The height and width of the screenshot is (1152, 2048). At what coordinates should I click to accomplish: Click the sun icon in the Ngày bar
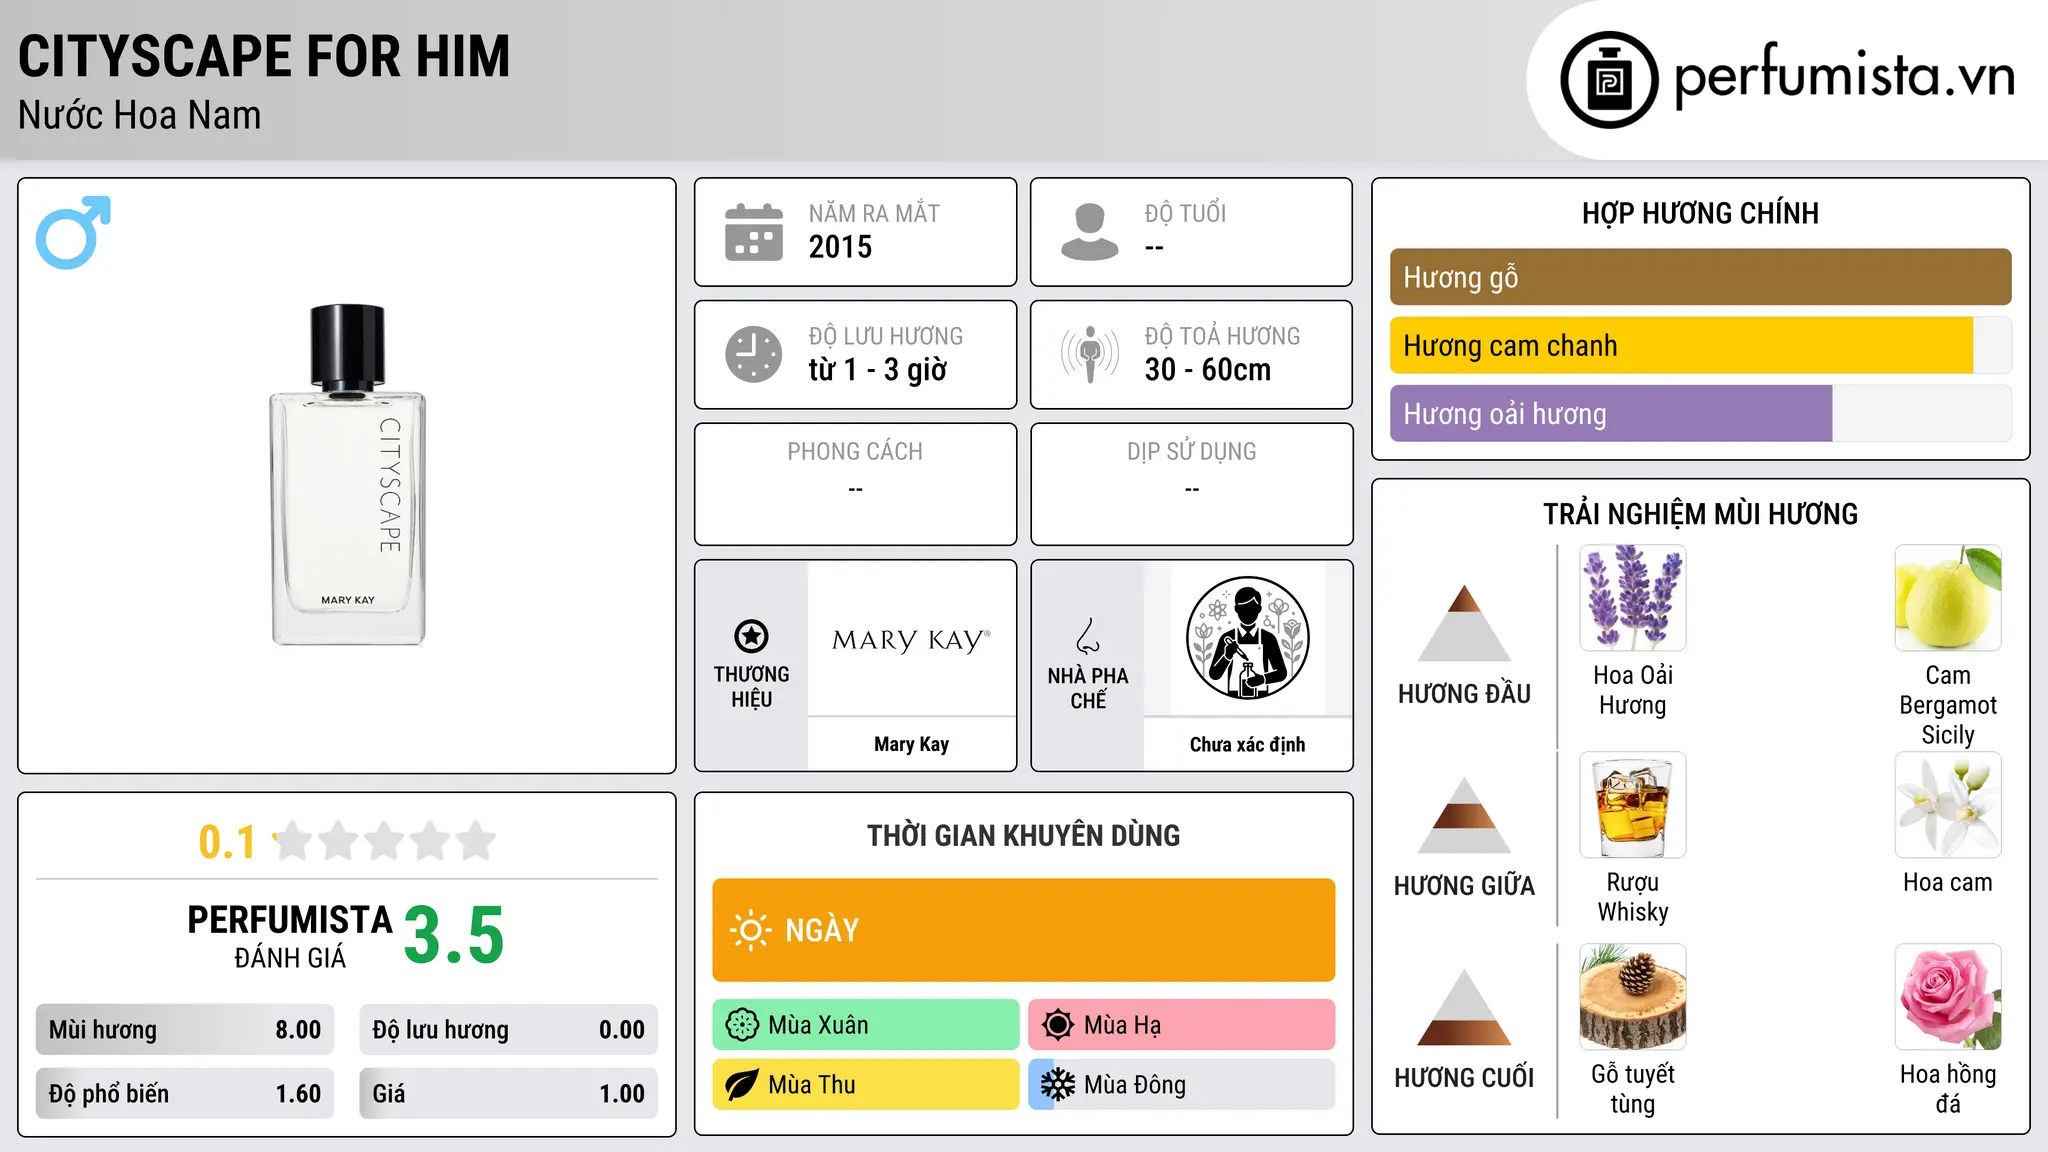[750, 930]
